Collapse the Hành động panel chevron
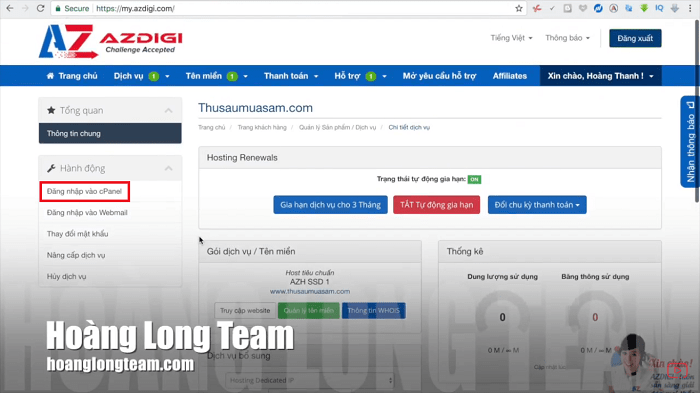Screen dimensions: 700x393 click(168, 168)
